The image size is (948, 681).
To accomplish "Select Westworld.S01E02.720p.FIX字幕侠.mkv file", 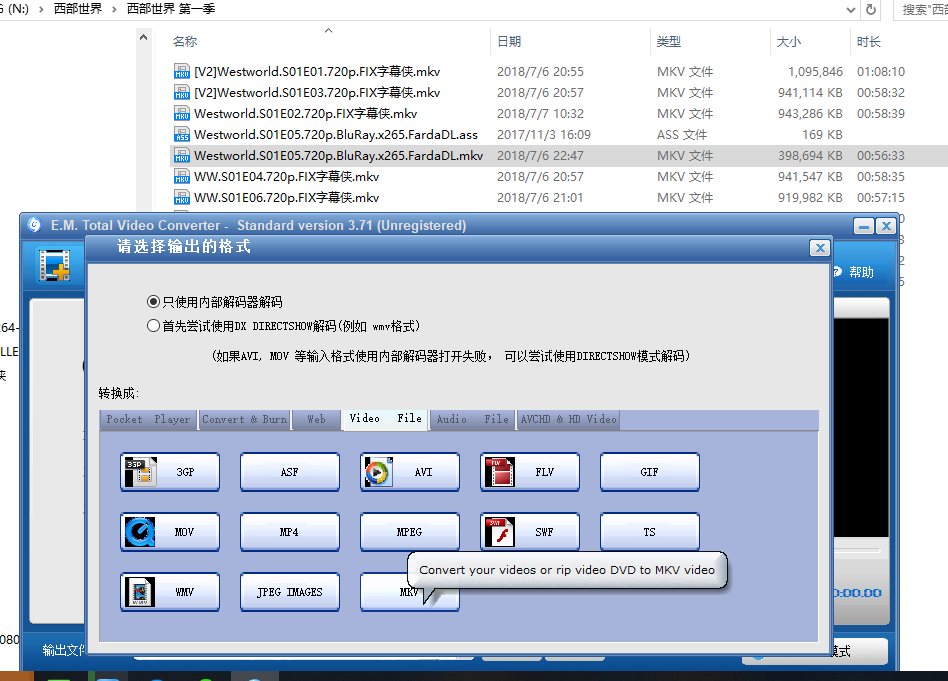I will [x=305, y=114].
